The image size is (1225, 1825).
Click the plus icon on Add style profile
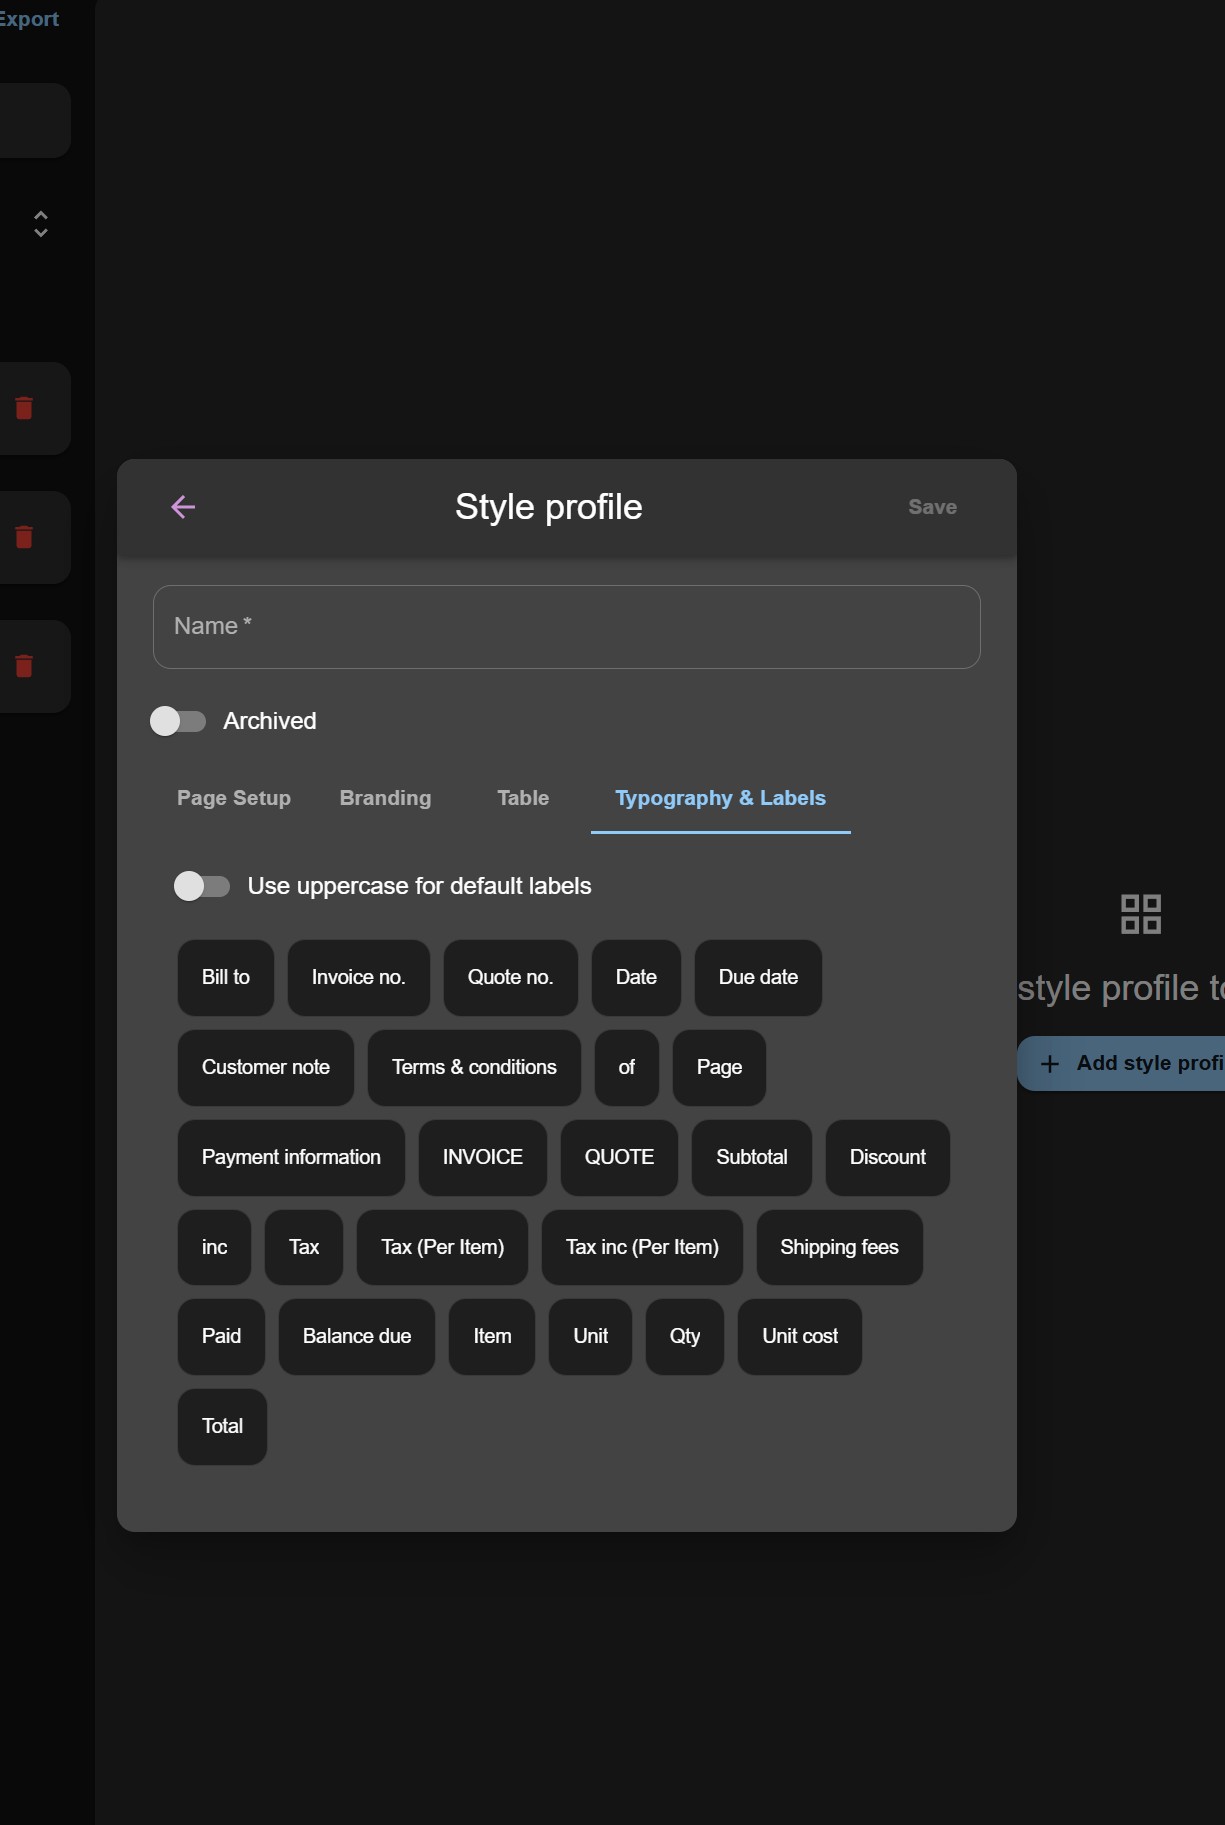click(x=1049, y=1064)
